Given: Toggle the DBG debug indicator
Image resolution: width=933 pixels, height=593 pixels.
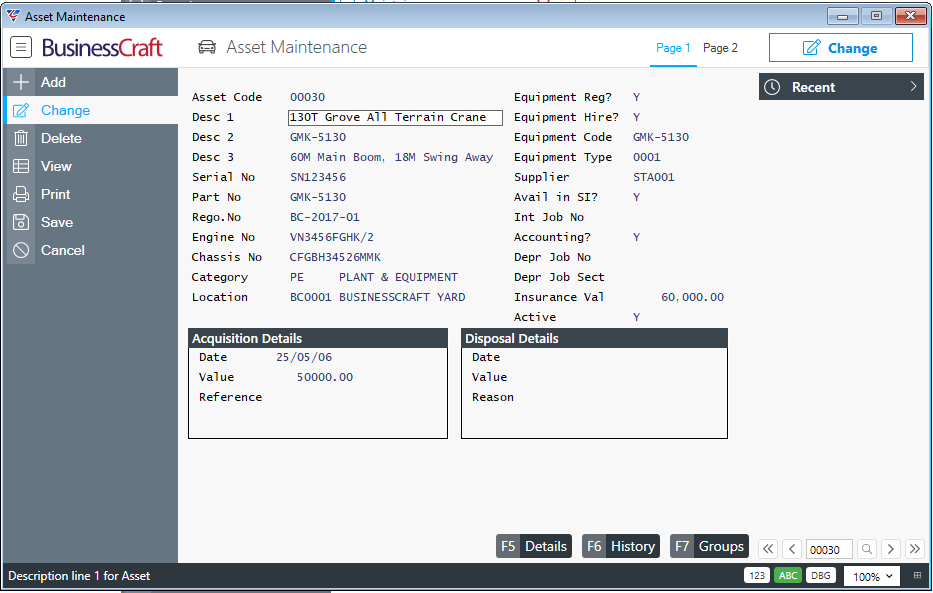Looking at the screenshot, I should coord(820,576).
